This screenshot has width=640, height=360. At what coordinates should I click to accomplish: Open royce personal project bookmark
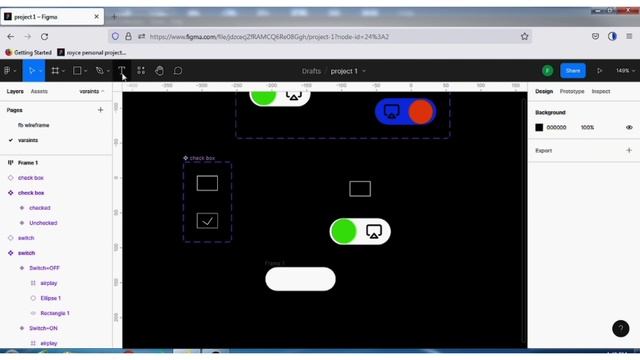pos(91,53)
